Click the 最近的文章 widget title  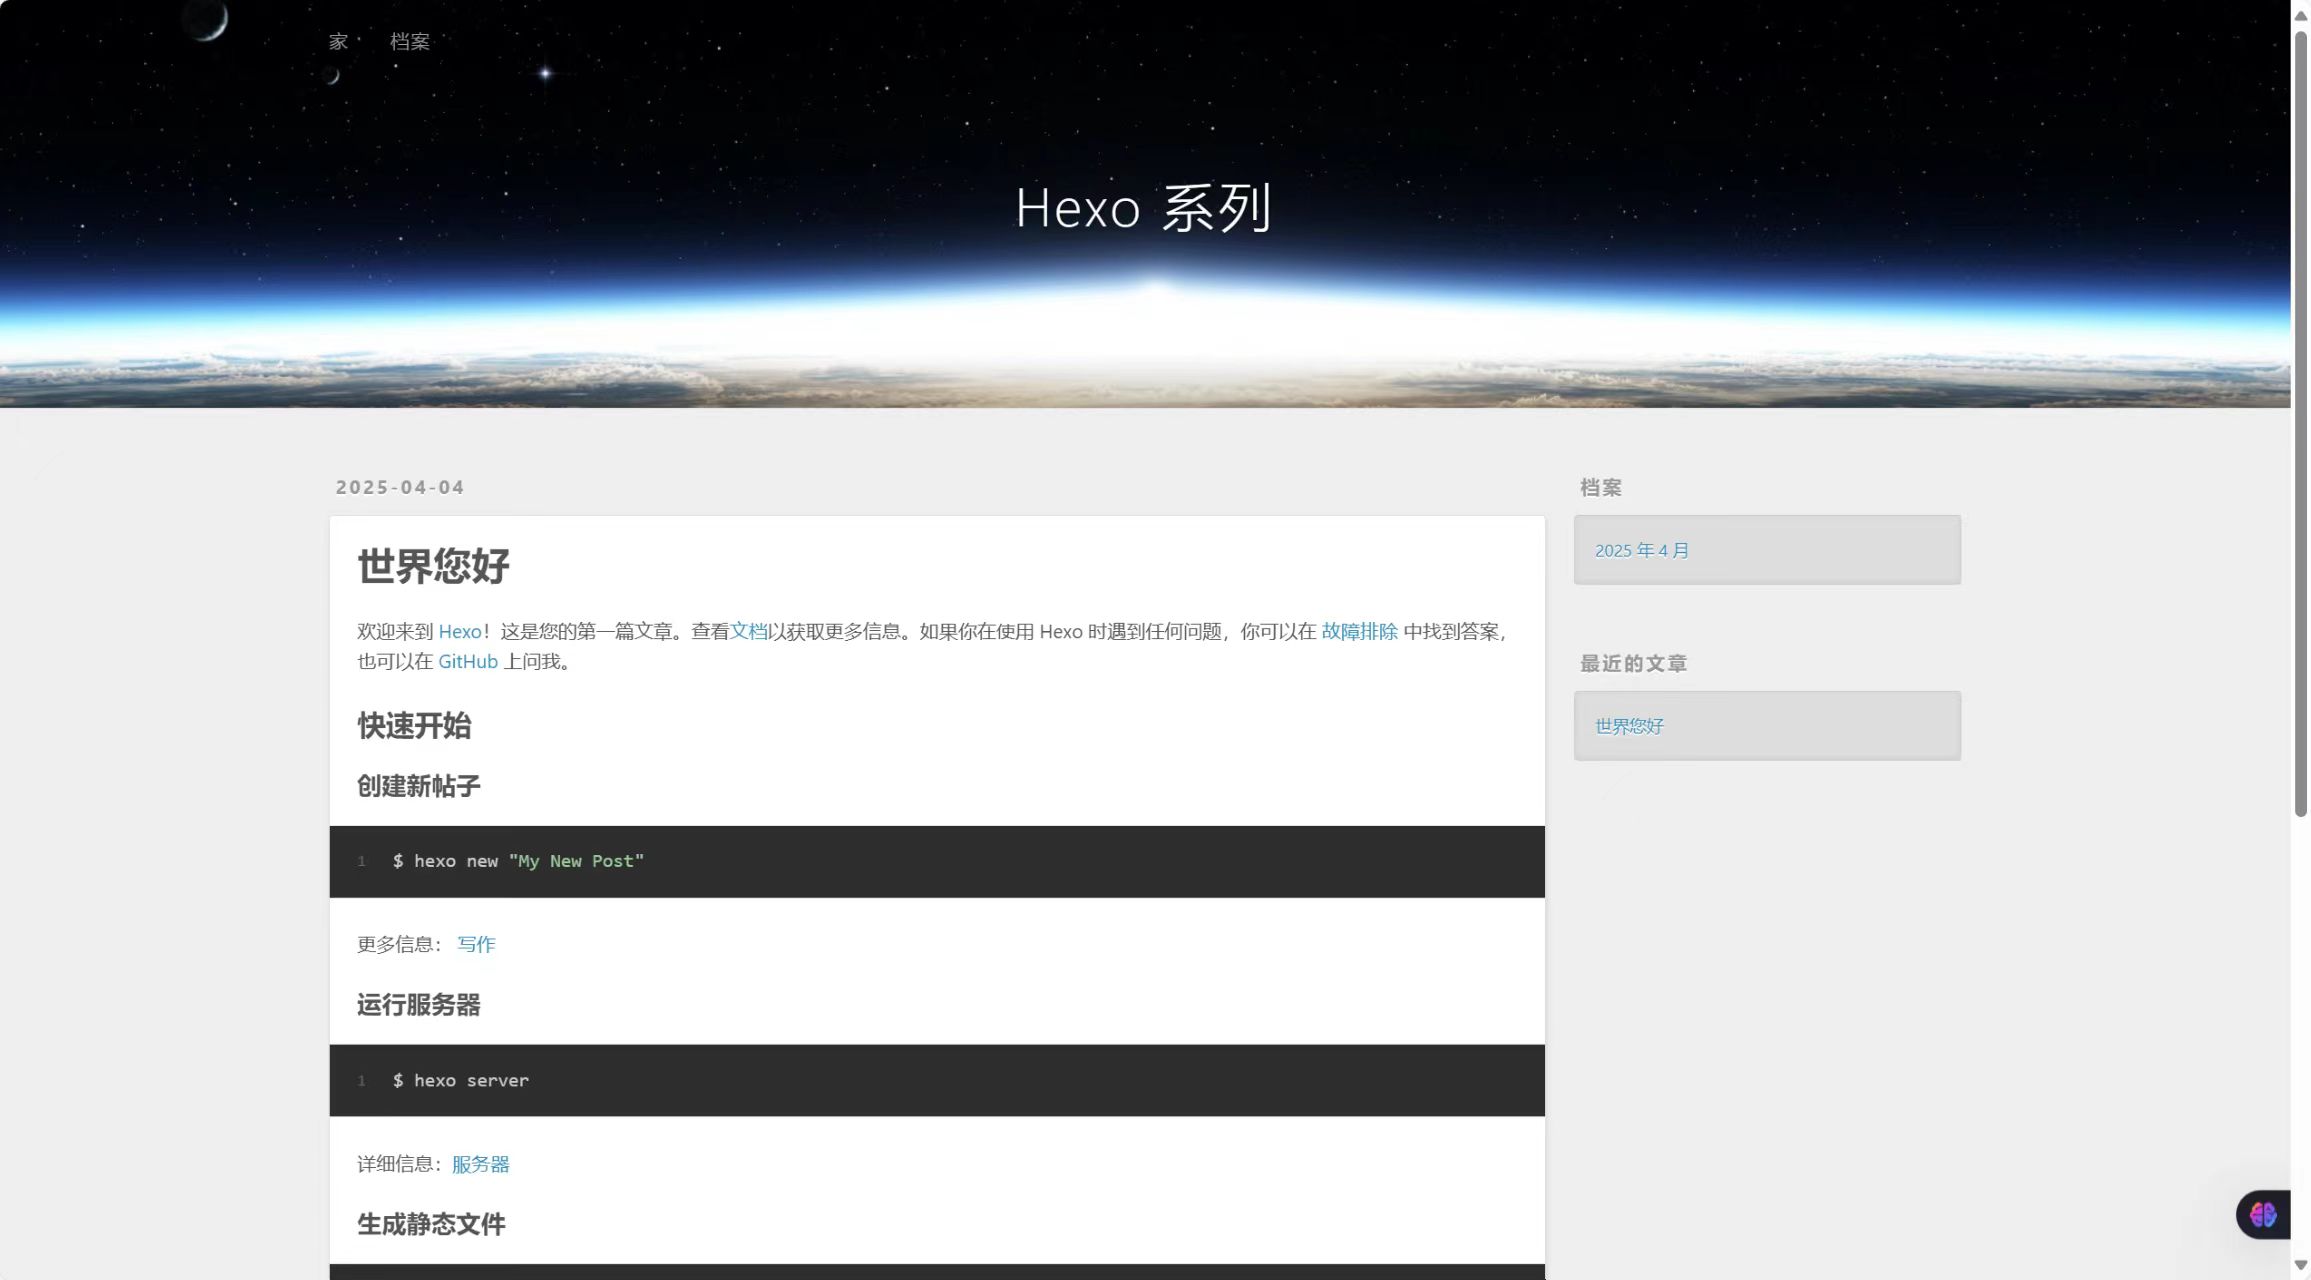(x=1633, y=664)
